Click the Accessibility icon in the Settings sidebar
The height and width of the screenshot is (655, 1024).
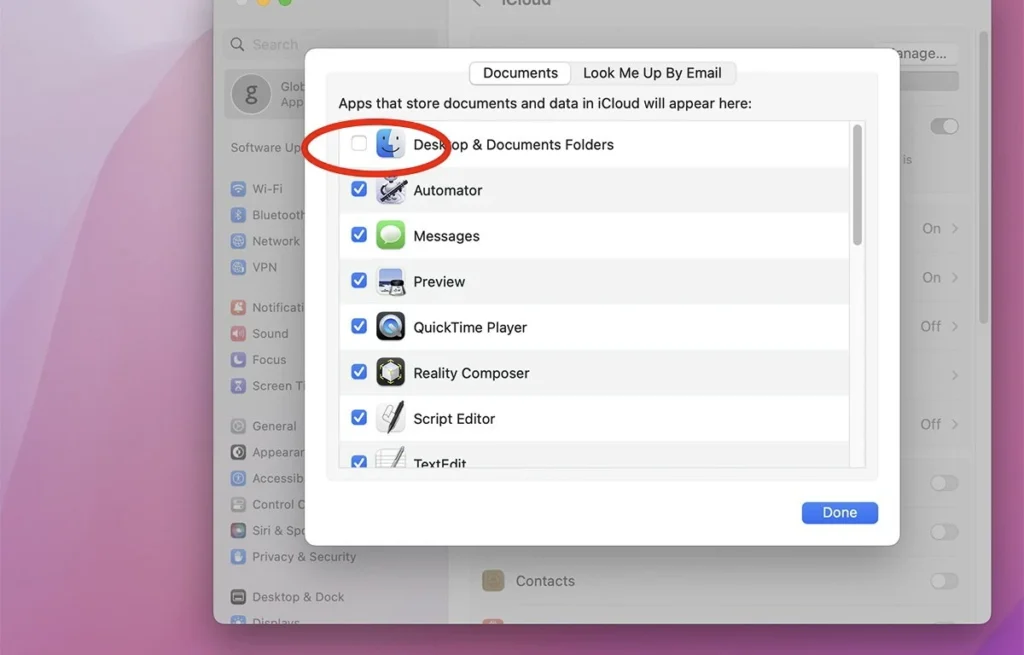[x=238, y=478]
